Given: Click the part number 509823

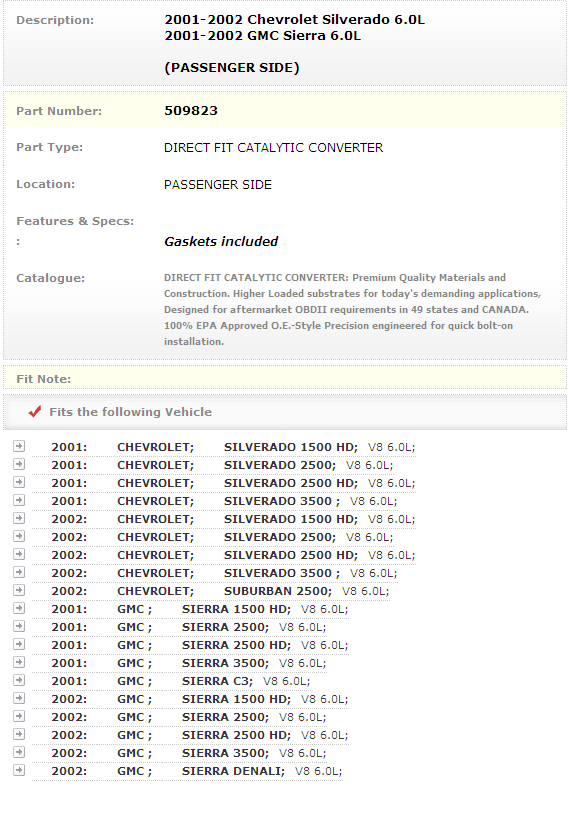Looking at the screenshot, I should [191, 111].
